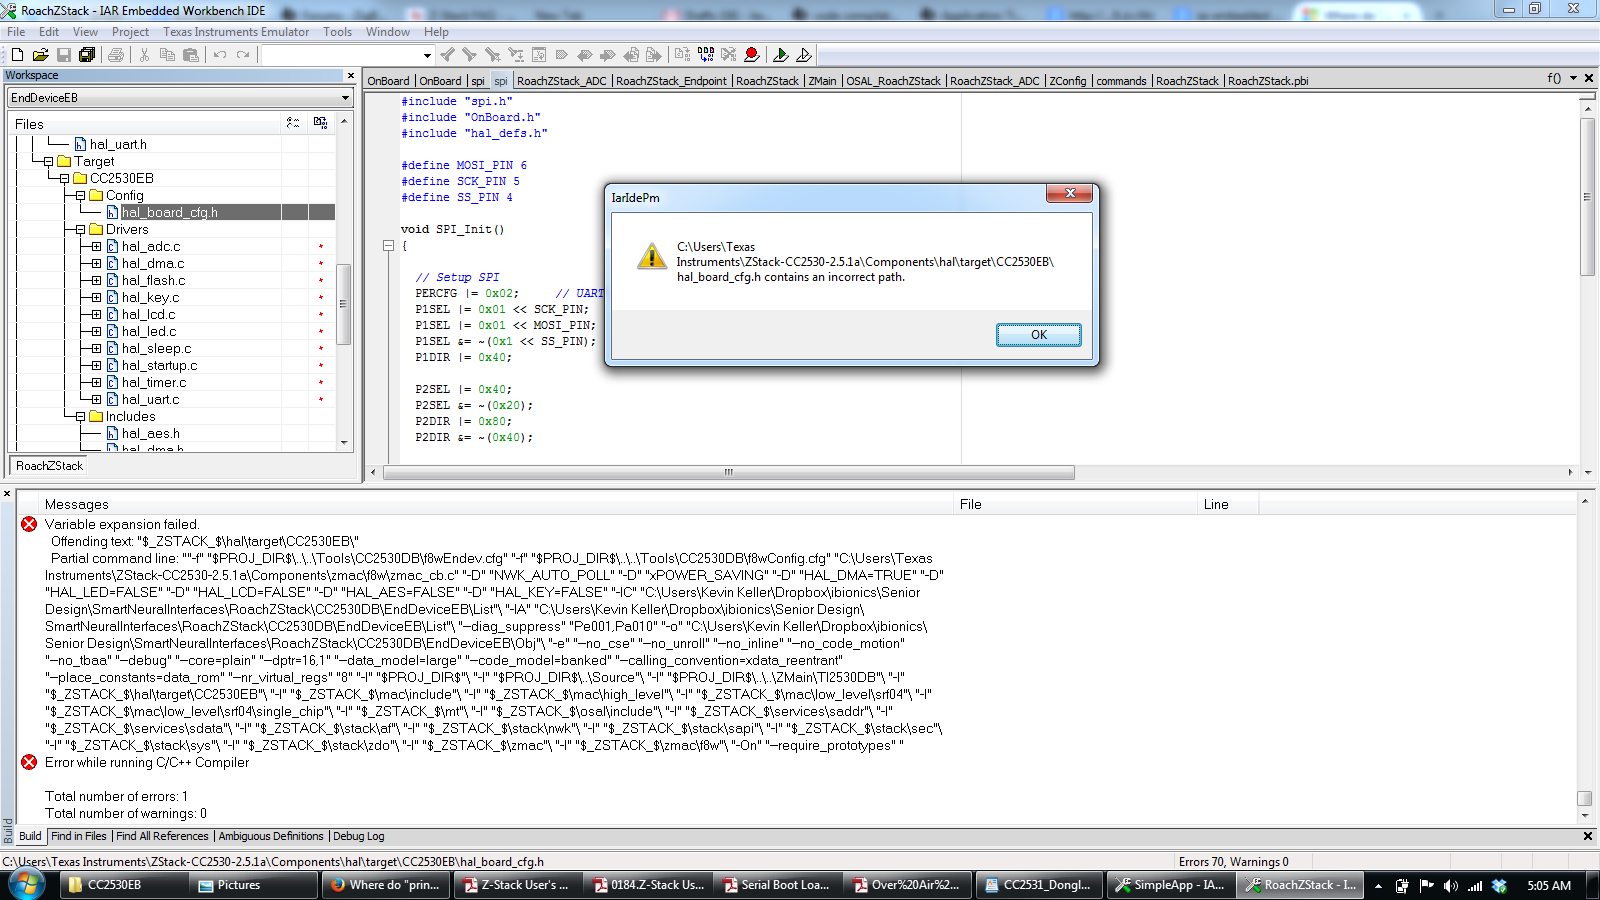
Task: Select the Find in Files output tab
Action: (x=78, y=836)
